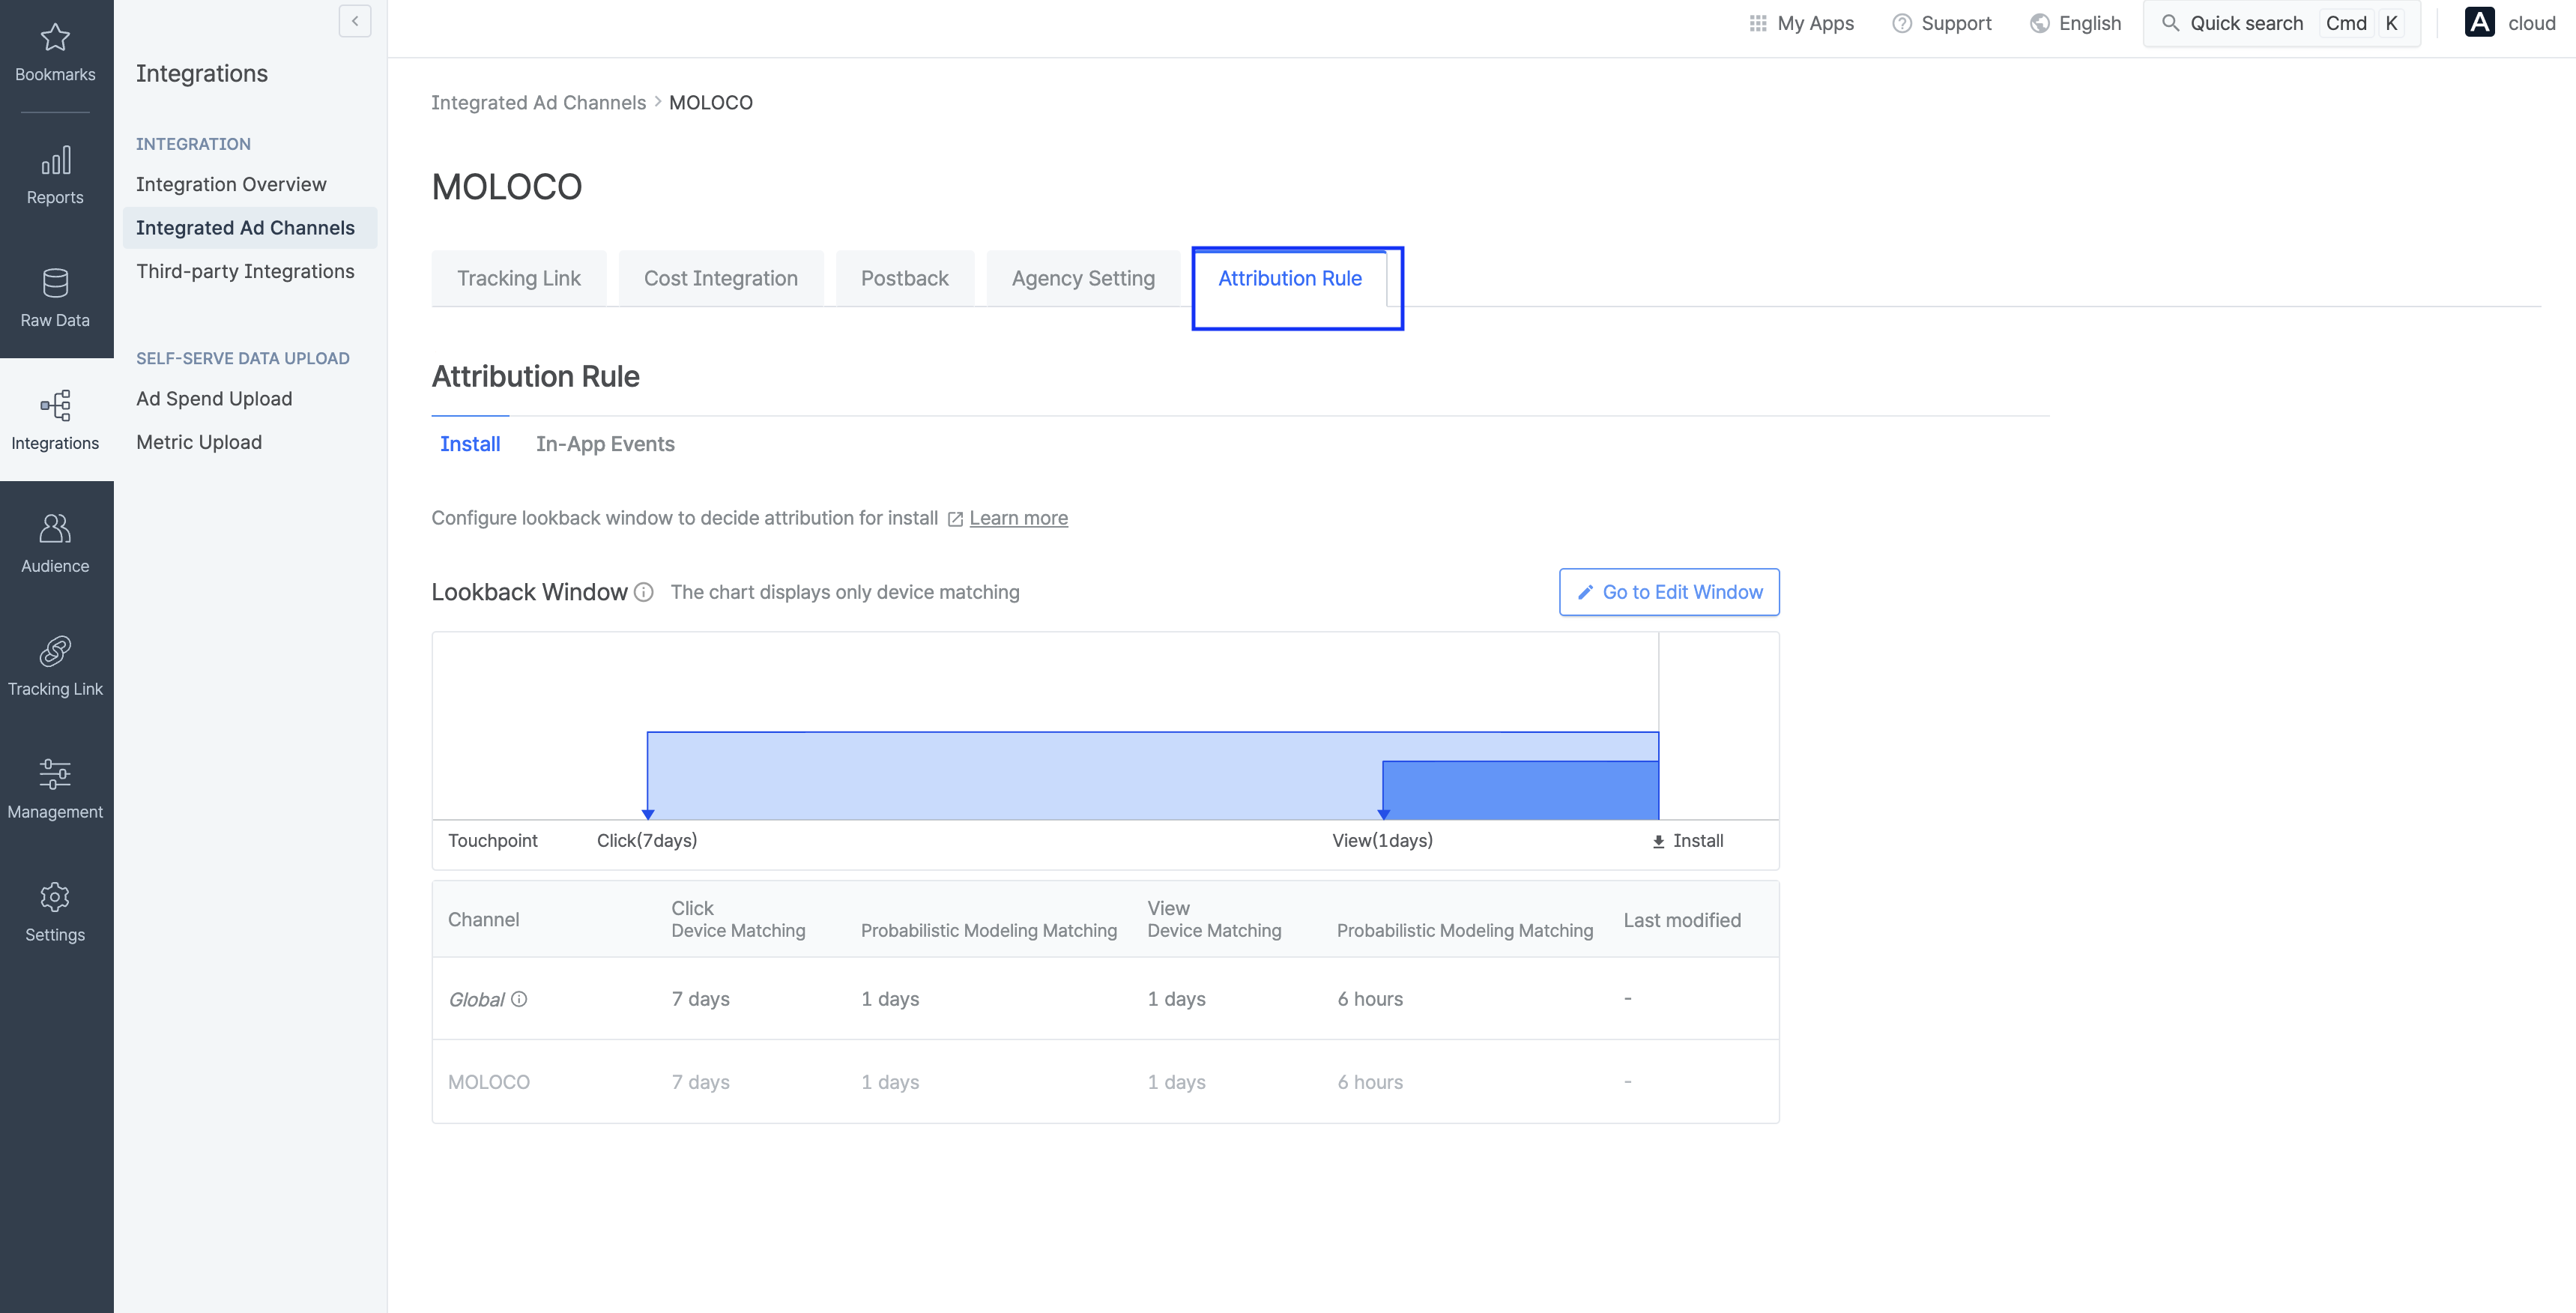Open the Audience section

[55, 545]
